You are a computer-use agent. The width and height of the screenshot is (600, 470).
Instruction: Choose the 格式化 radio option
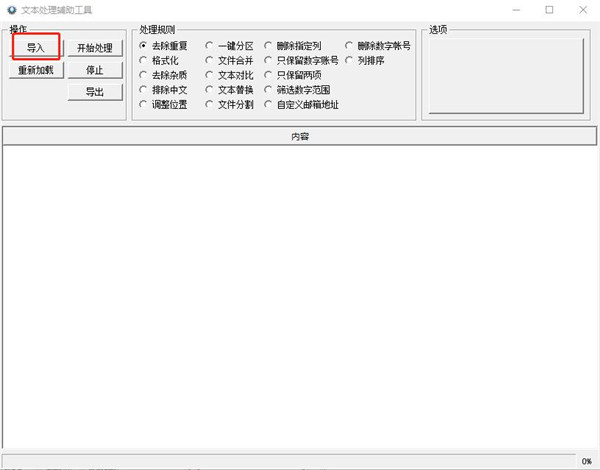pos(144,60)
